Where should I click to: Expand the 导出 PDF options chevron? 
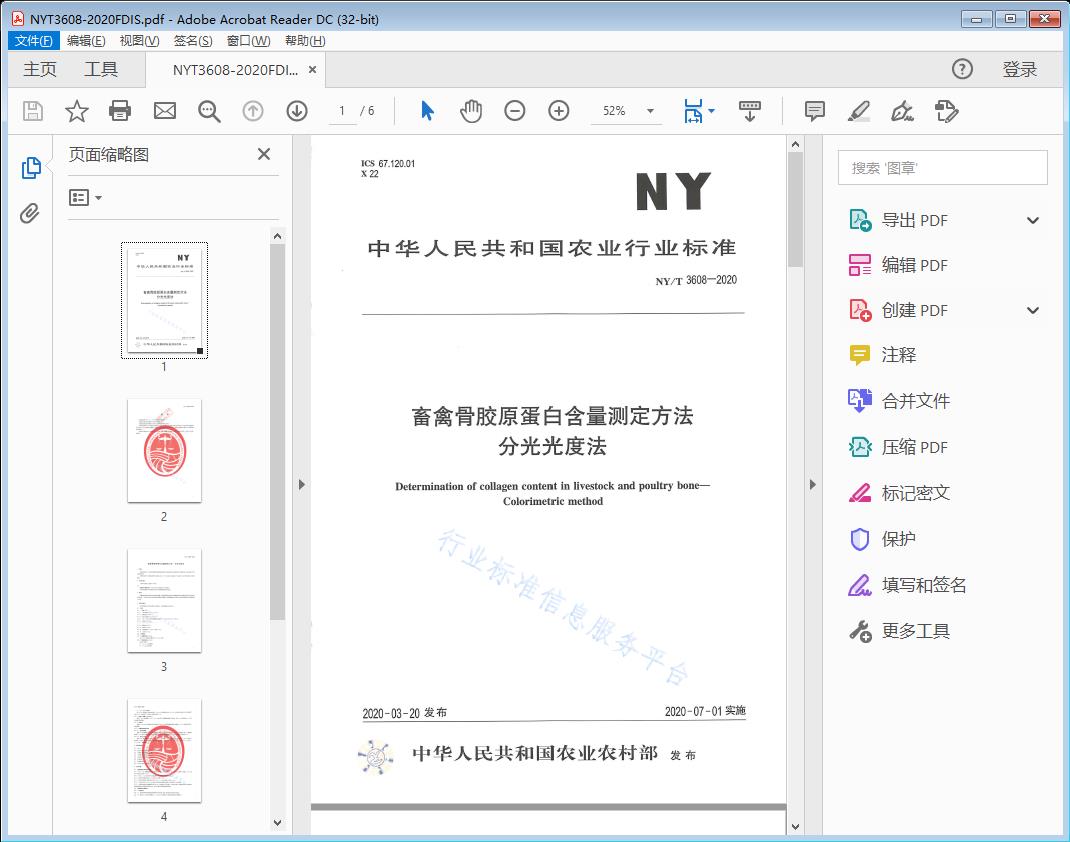[1032, 219]
